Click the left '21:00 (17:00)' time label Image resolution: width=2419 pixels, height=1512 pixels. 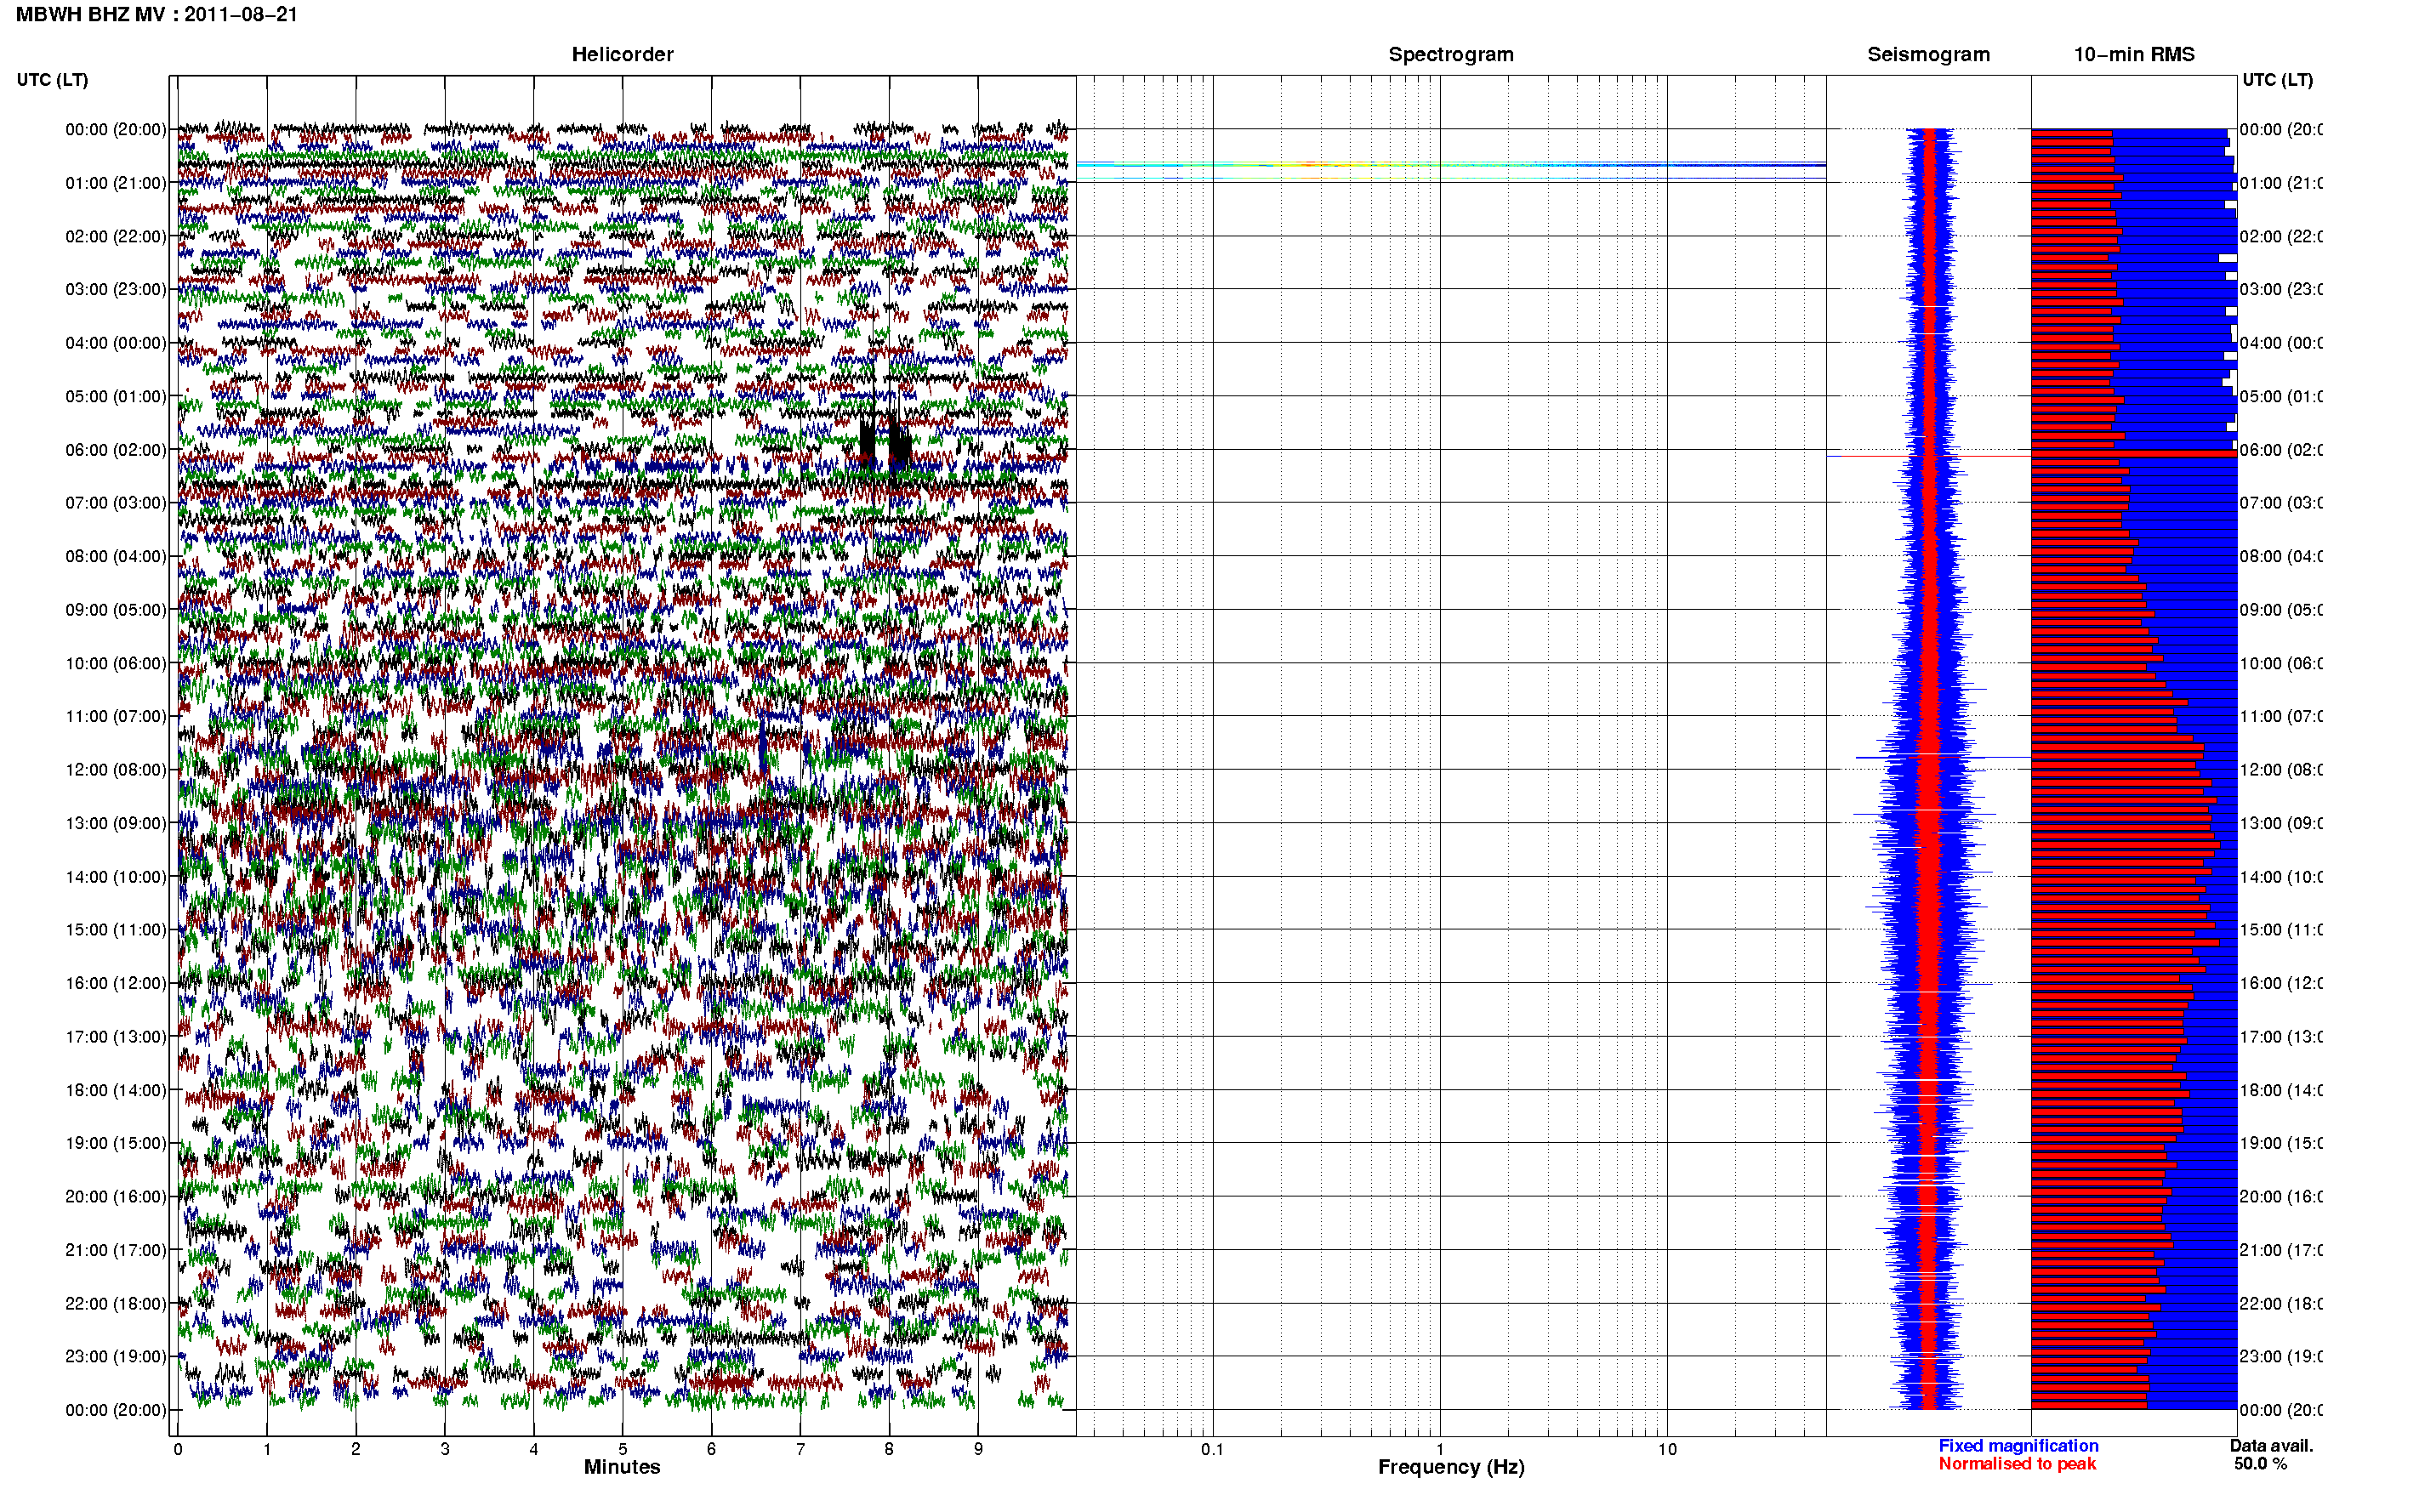(x=116, y=1250)
